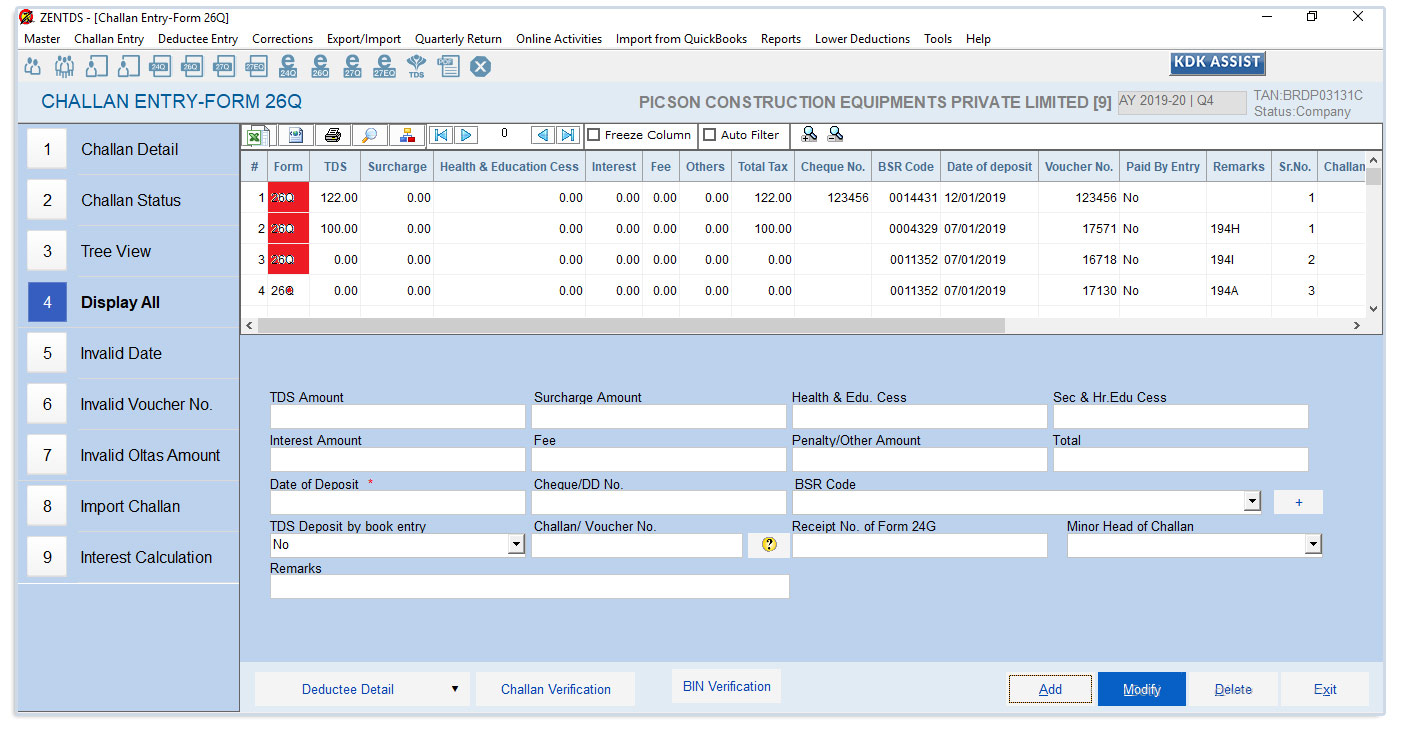1401x729 pixels.
Task: Jump to first record with navigation arrow
Action: coord(441,135)
